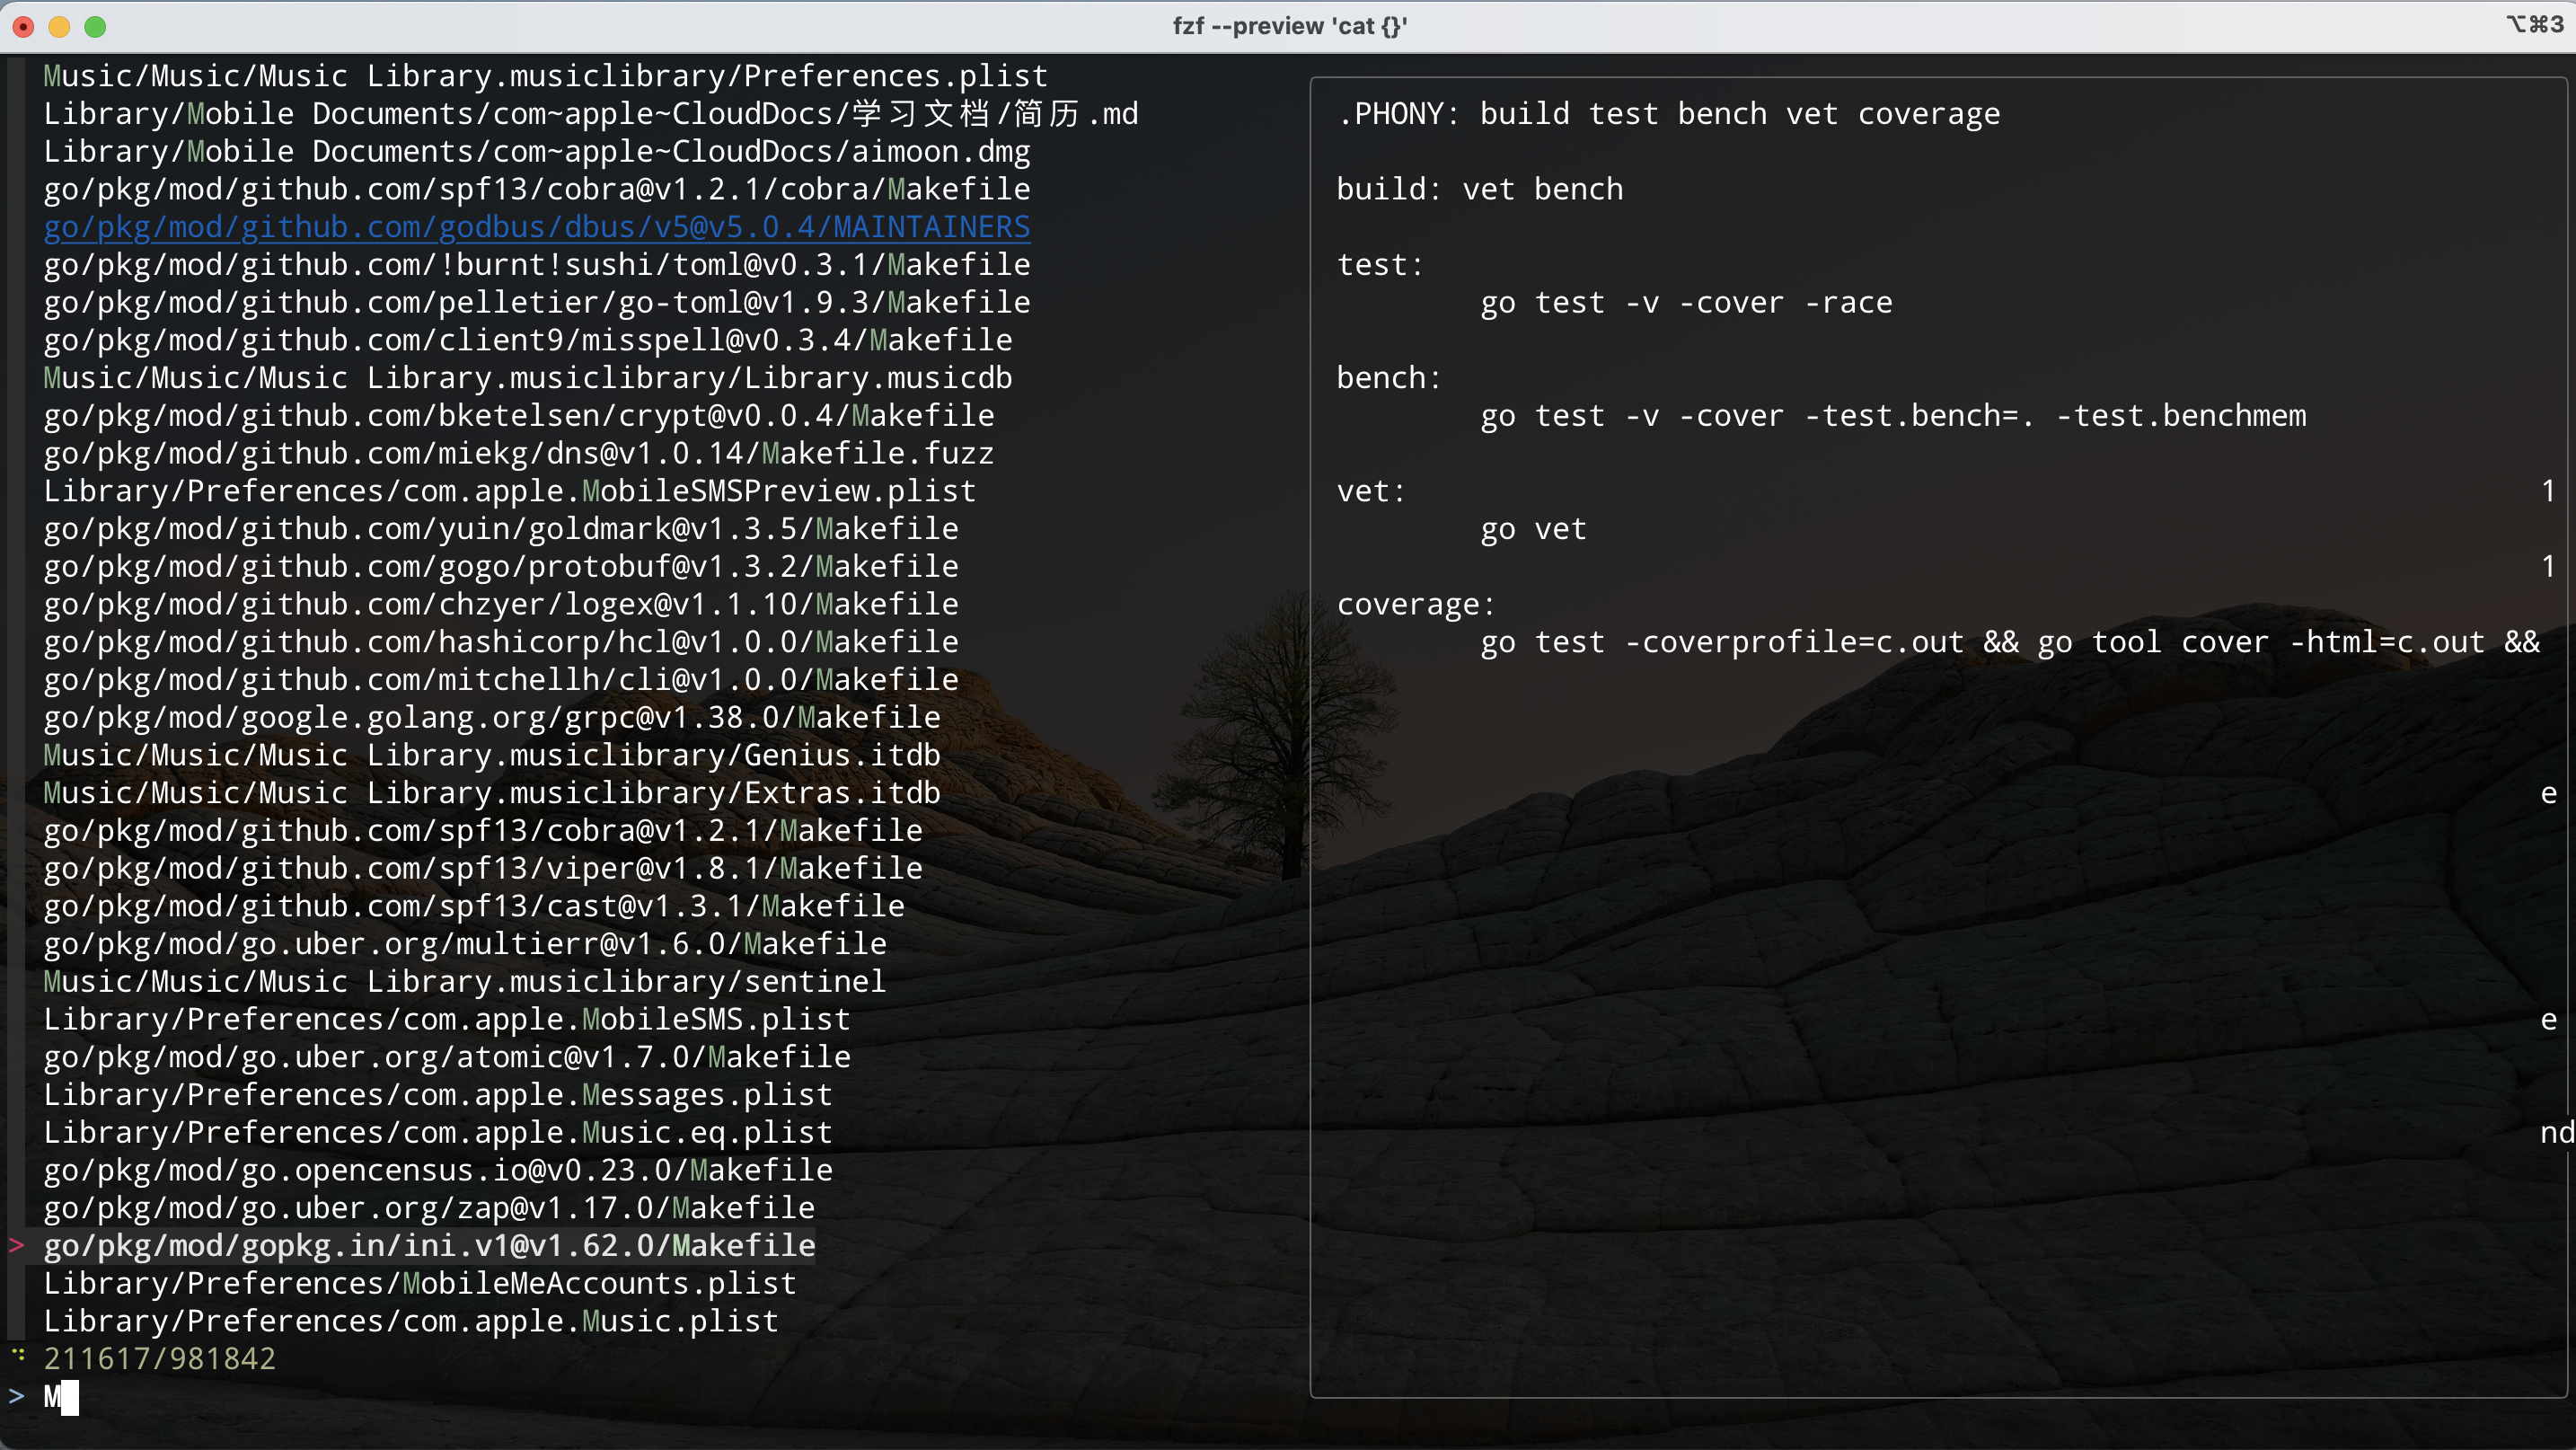
Task: Click 'build: vet bench' preview line
Action: 1480,189
